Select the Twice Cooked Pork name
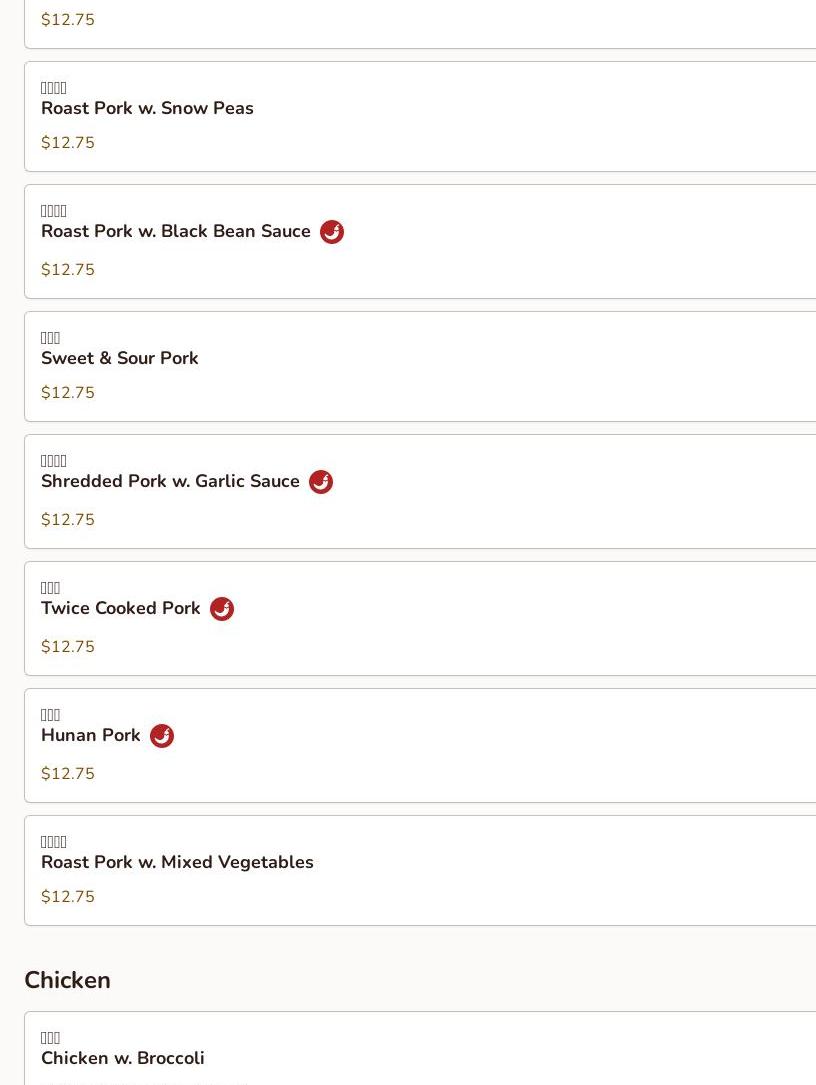816x1085 pixels. click(121, 608)
